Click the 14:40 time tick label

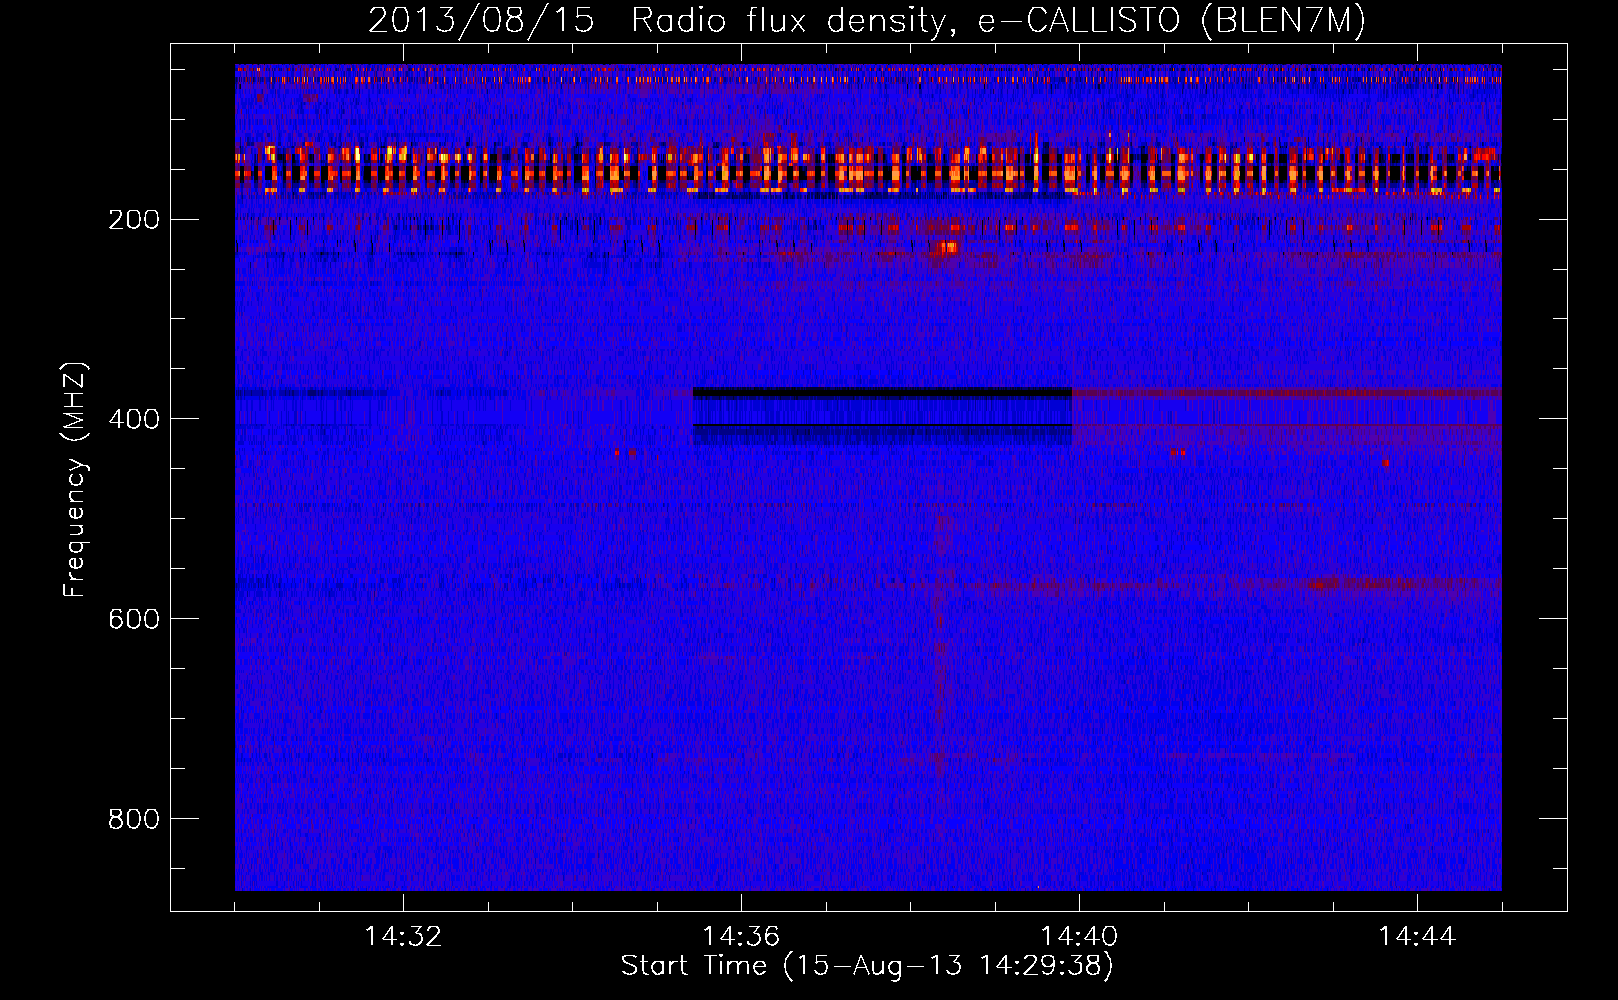click(x=1079, y=936)
